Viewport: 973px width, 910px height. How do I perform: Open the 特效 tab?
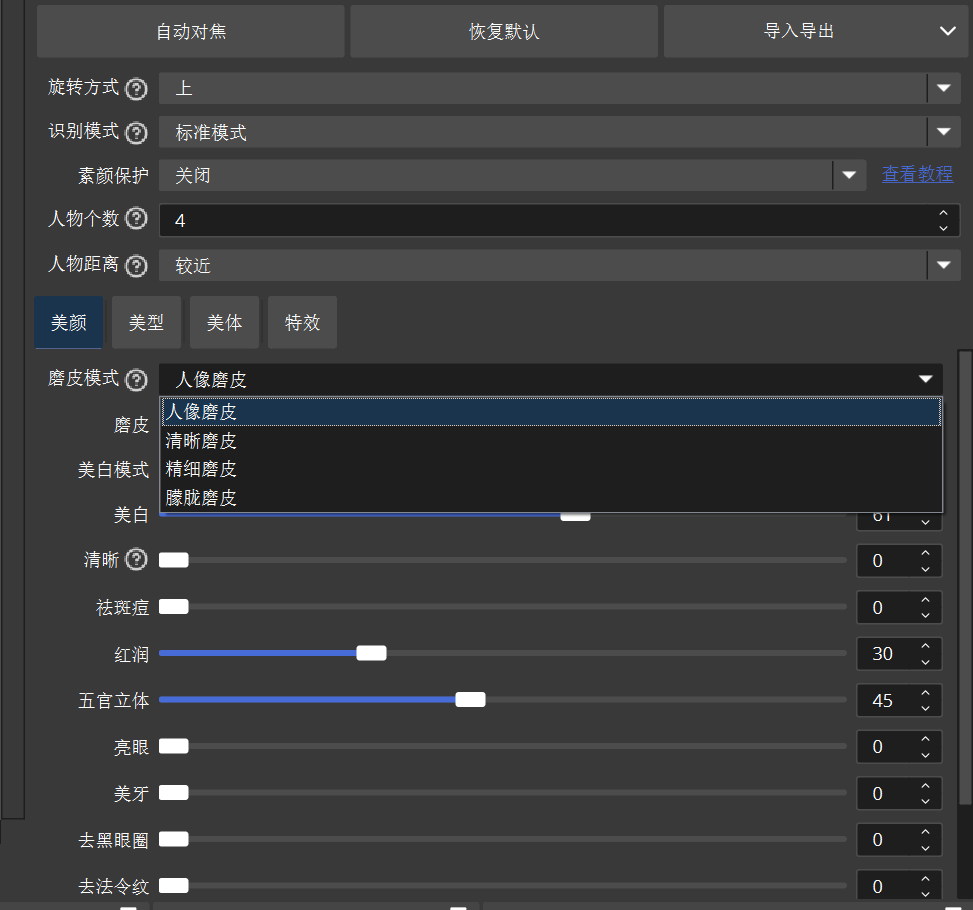[x=302, y=323]
